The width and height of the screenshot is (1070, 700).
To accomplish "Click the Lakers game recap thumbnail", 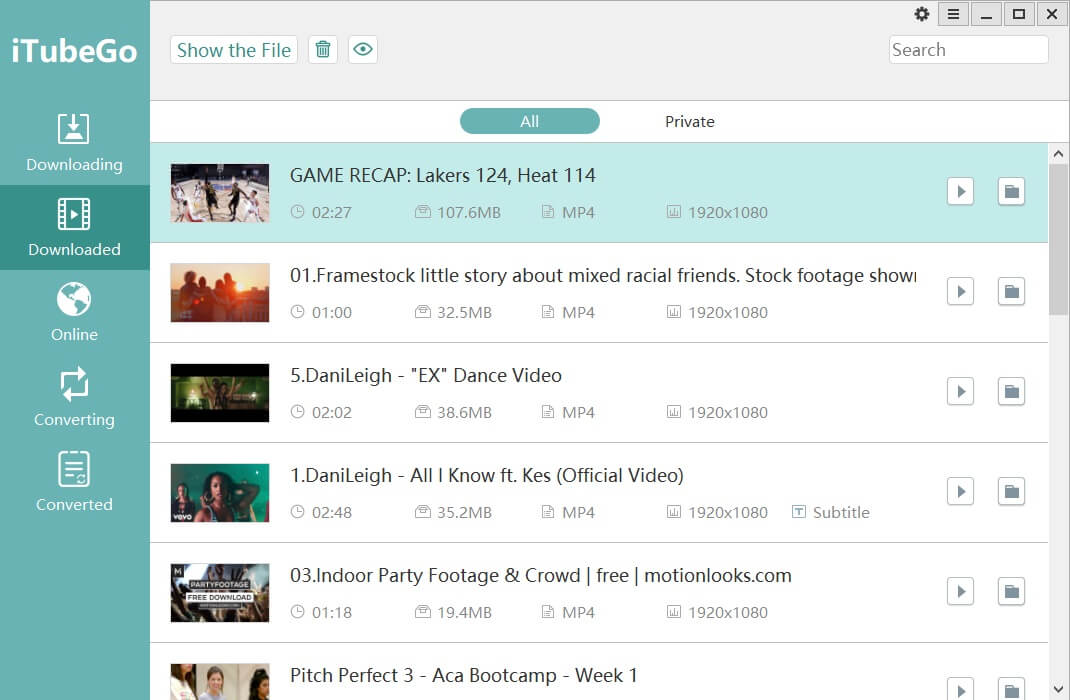I will 220,192.
